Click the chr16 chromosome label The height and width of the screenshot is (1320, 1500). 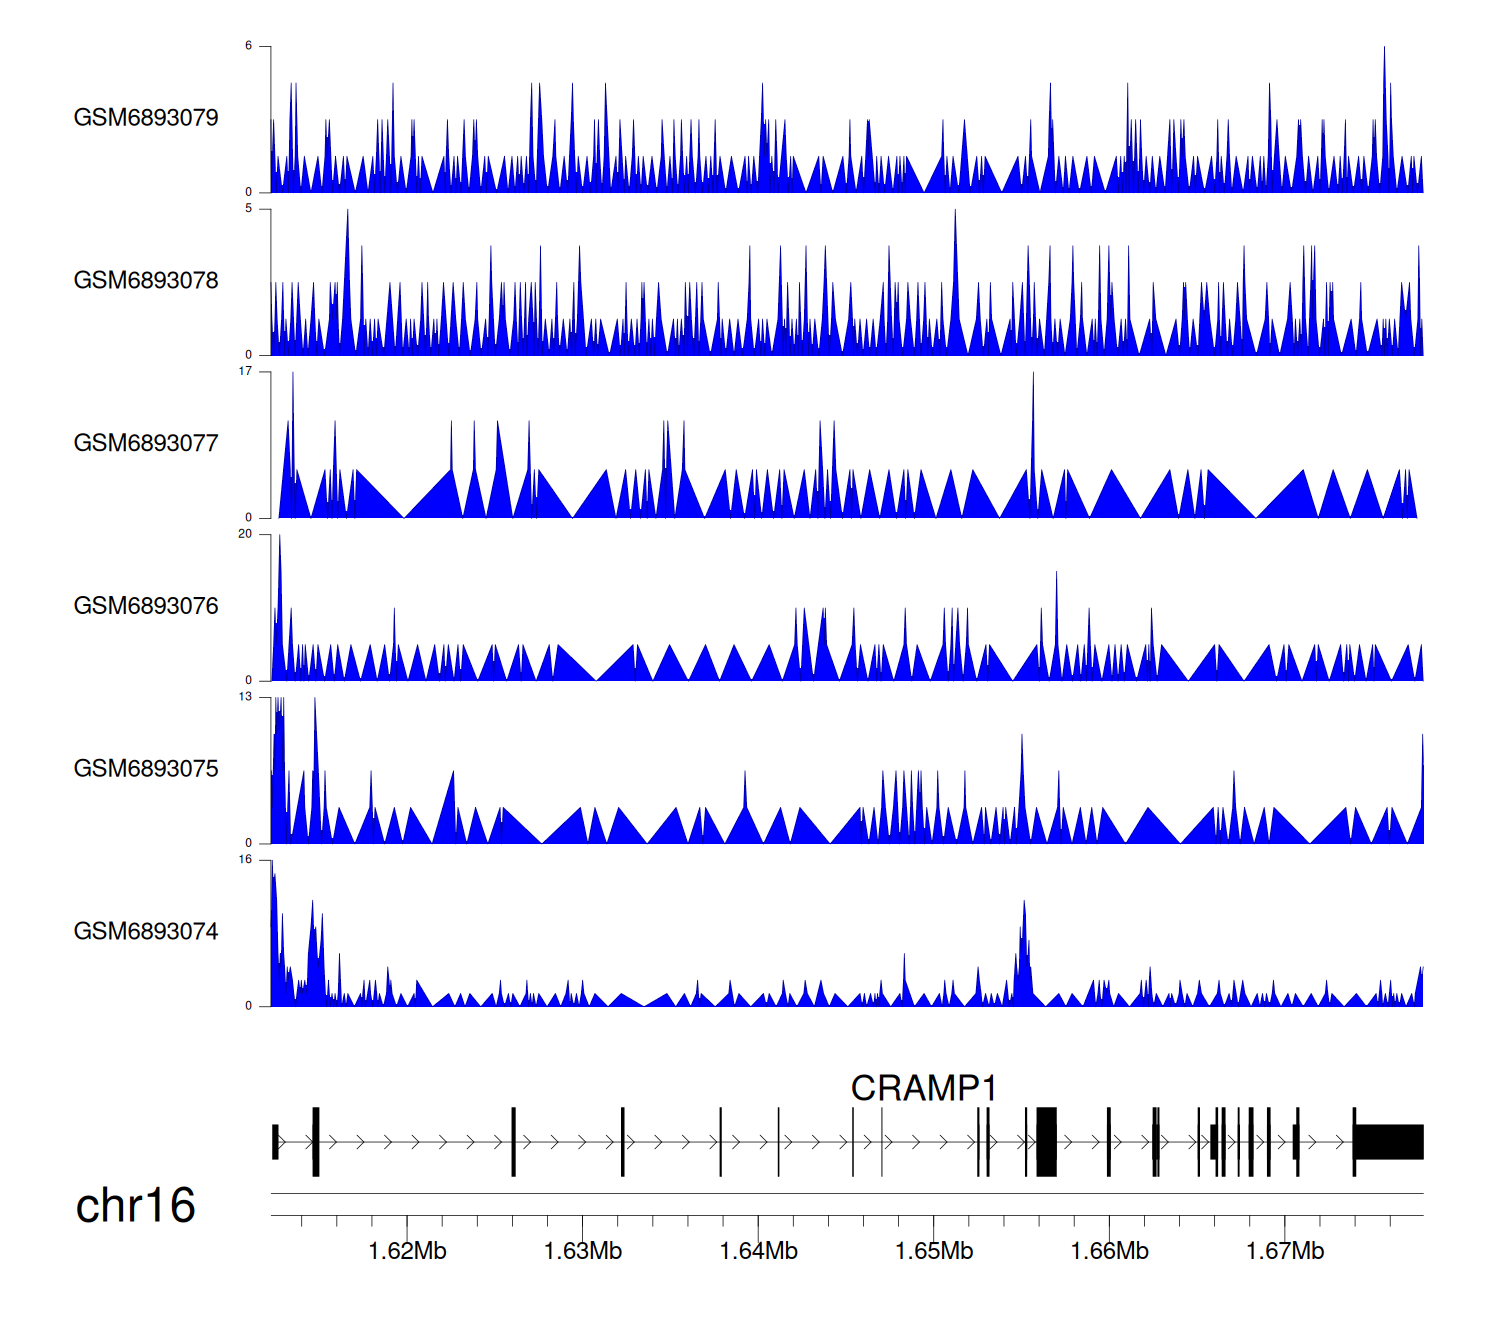tap(135, 1206)
